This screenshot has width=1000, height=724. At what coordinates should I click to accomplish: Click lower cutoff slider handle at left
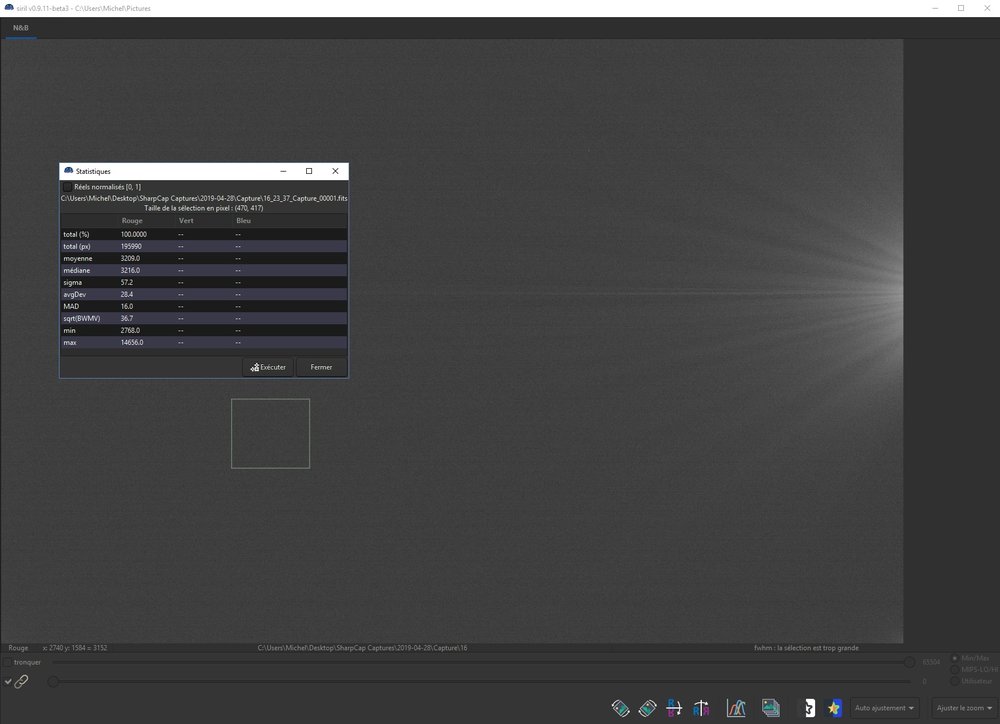point(53,681)
